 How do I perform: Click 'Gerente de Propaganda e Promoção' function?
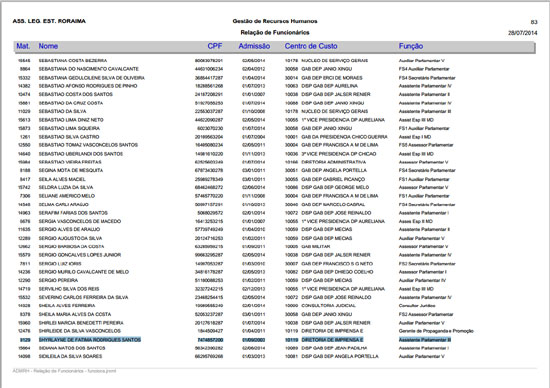click(x=436, y=331)
